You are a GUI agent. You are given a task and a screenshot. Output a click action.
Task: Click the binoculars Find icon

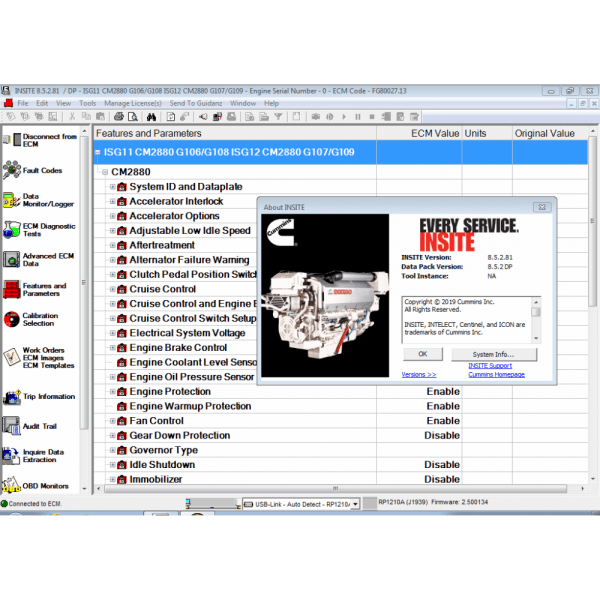point(151,117)
